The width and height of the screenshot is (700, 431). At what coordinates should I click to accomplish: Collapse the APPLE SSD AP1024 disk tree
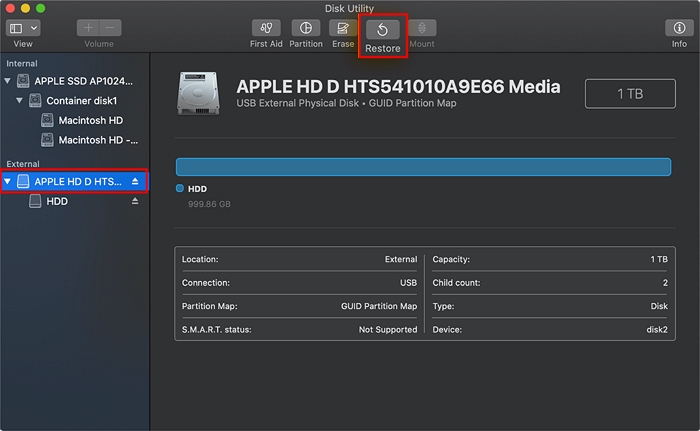(9, 81)
